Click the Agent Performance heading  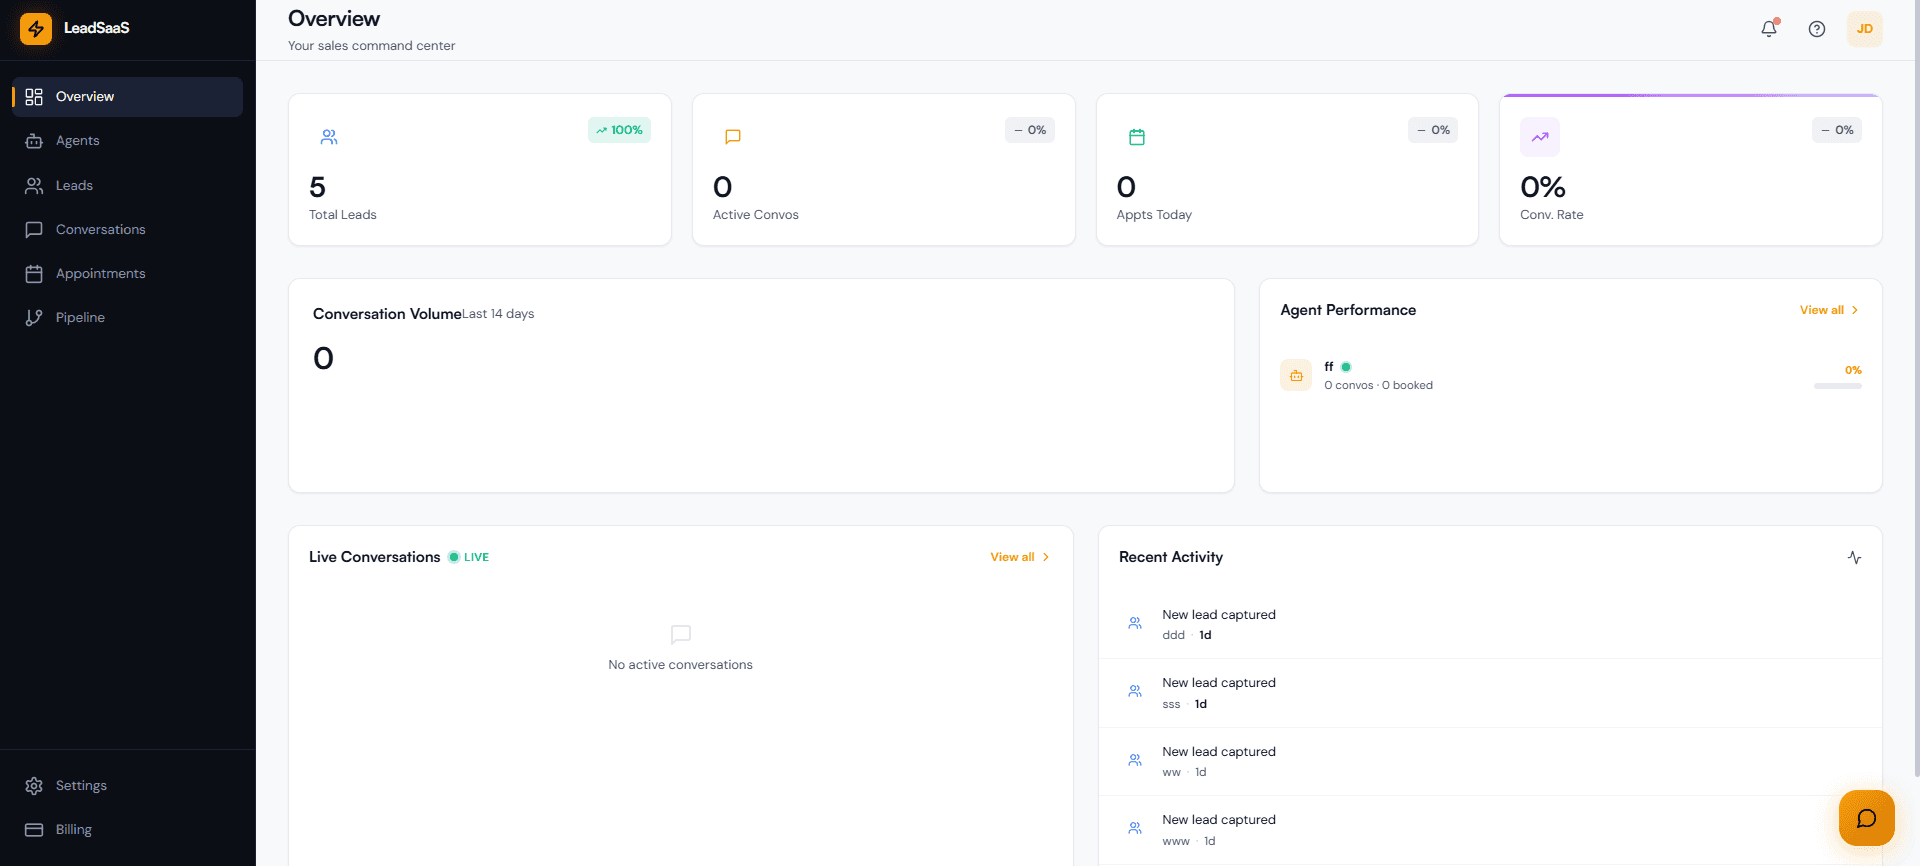click(x=1348, y=310)
